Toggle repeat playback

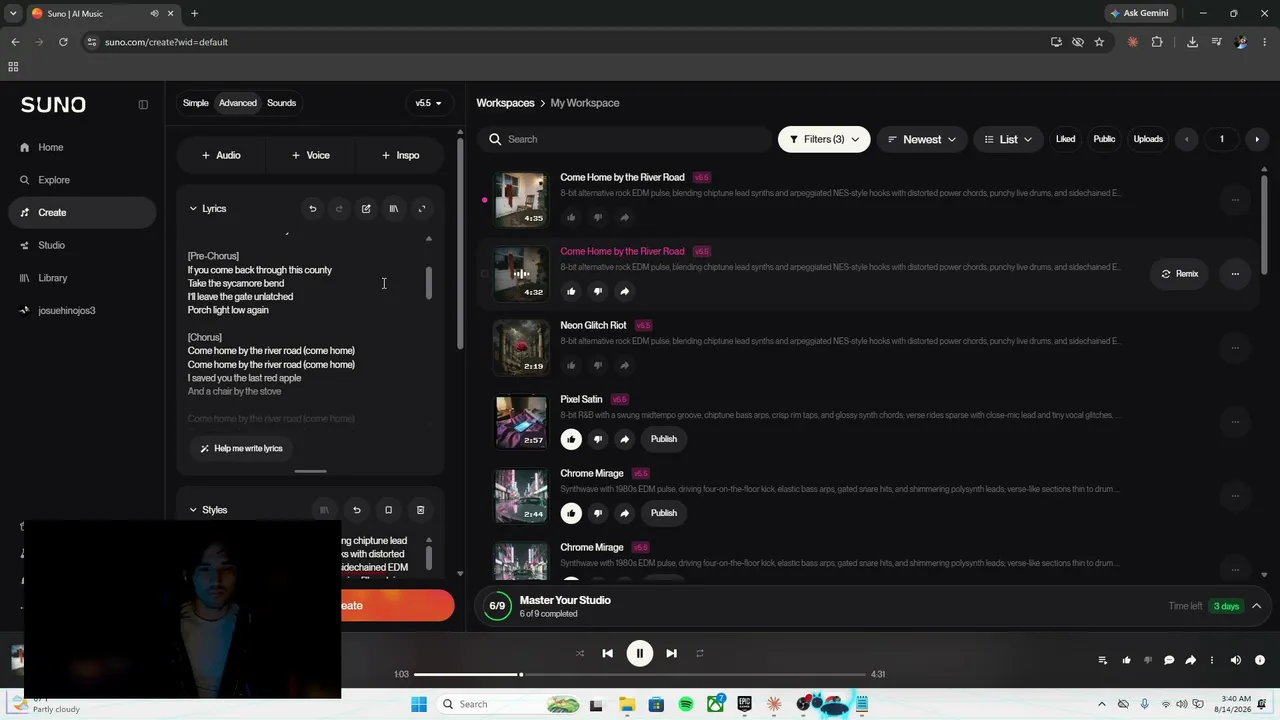click(700, 653)
